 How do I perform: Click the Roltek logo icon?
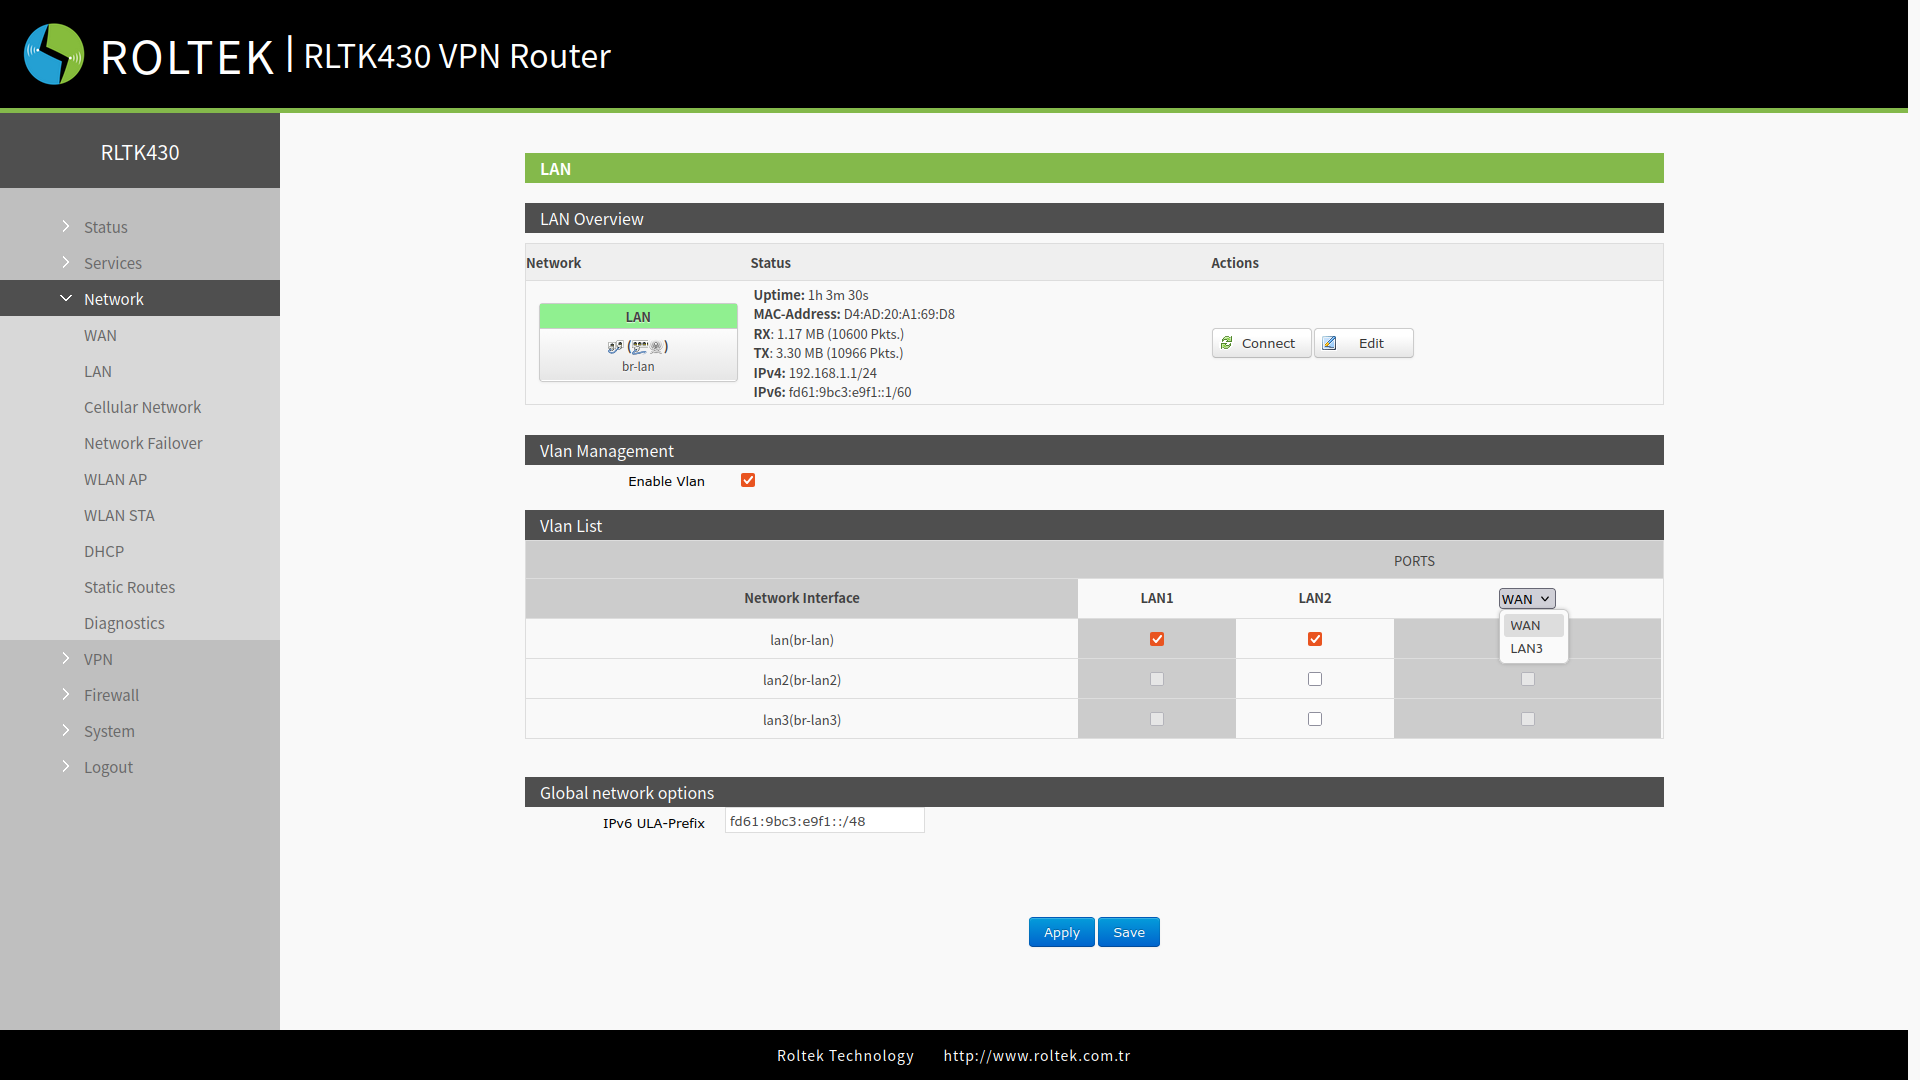(54, 54)
